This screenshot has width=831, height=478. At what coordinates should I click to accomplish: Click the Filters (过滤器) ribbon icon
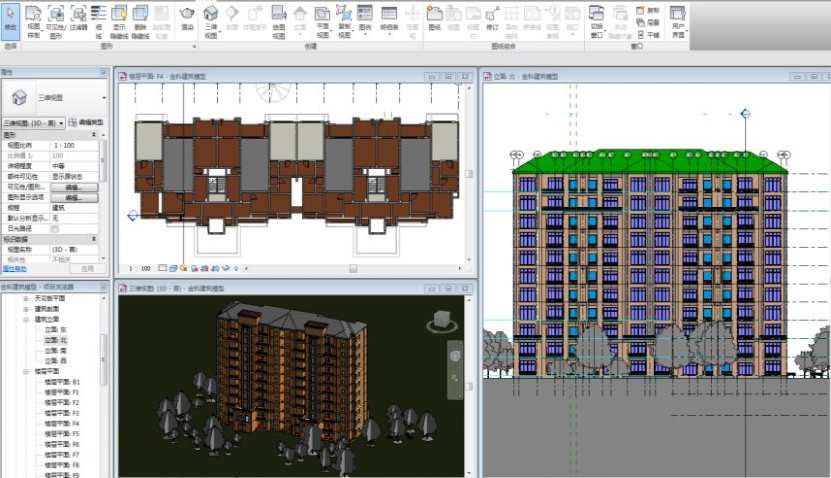point(78,19)
